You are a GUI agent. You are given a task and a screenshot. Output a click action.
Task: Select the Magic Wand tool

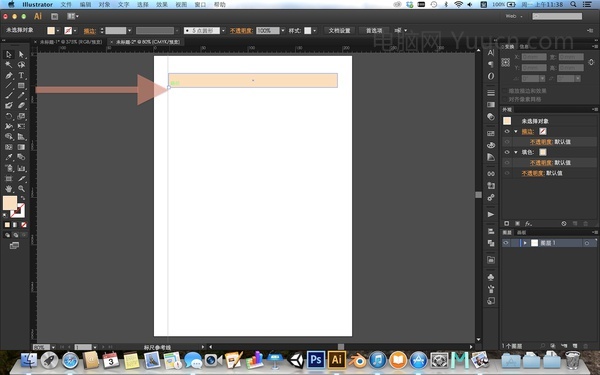click(9, 65)
